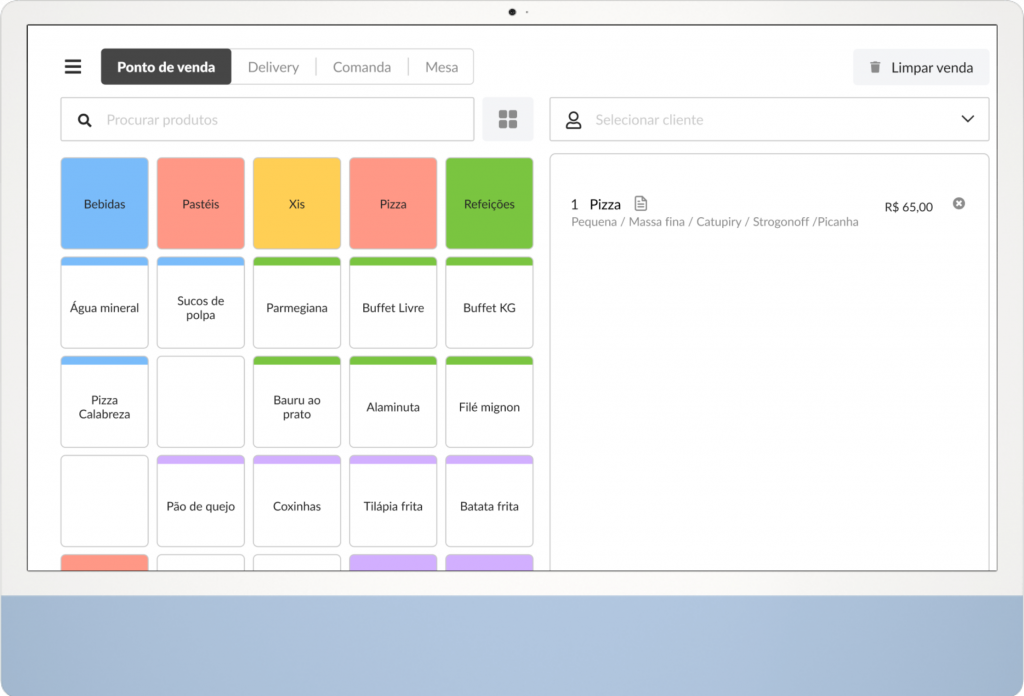Open the hamburger menu
The width and height of the screenshot is (1024, 696).
tap(73, 67)
